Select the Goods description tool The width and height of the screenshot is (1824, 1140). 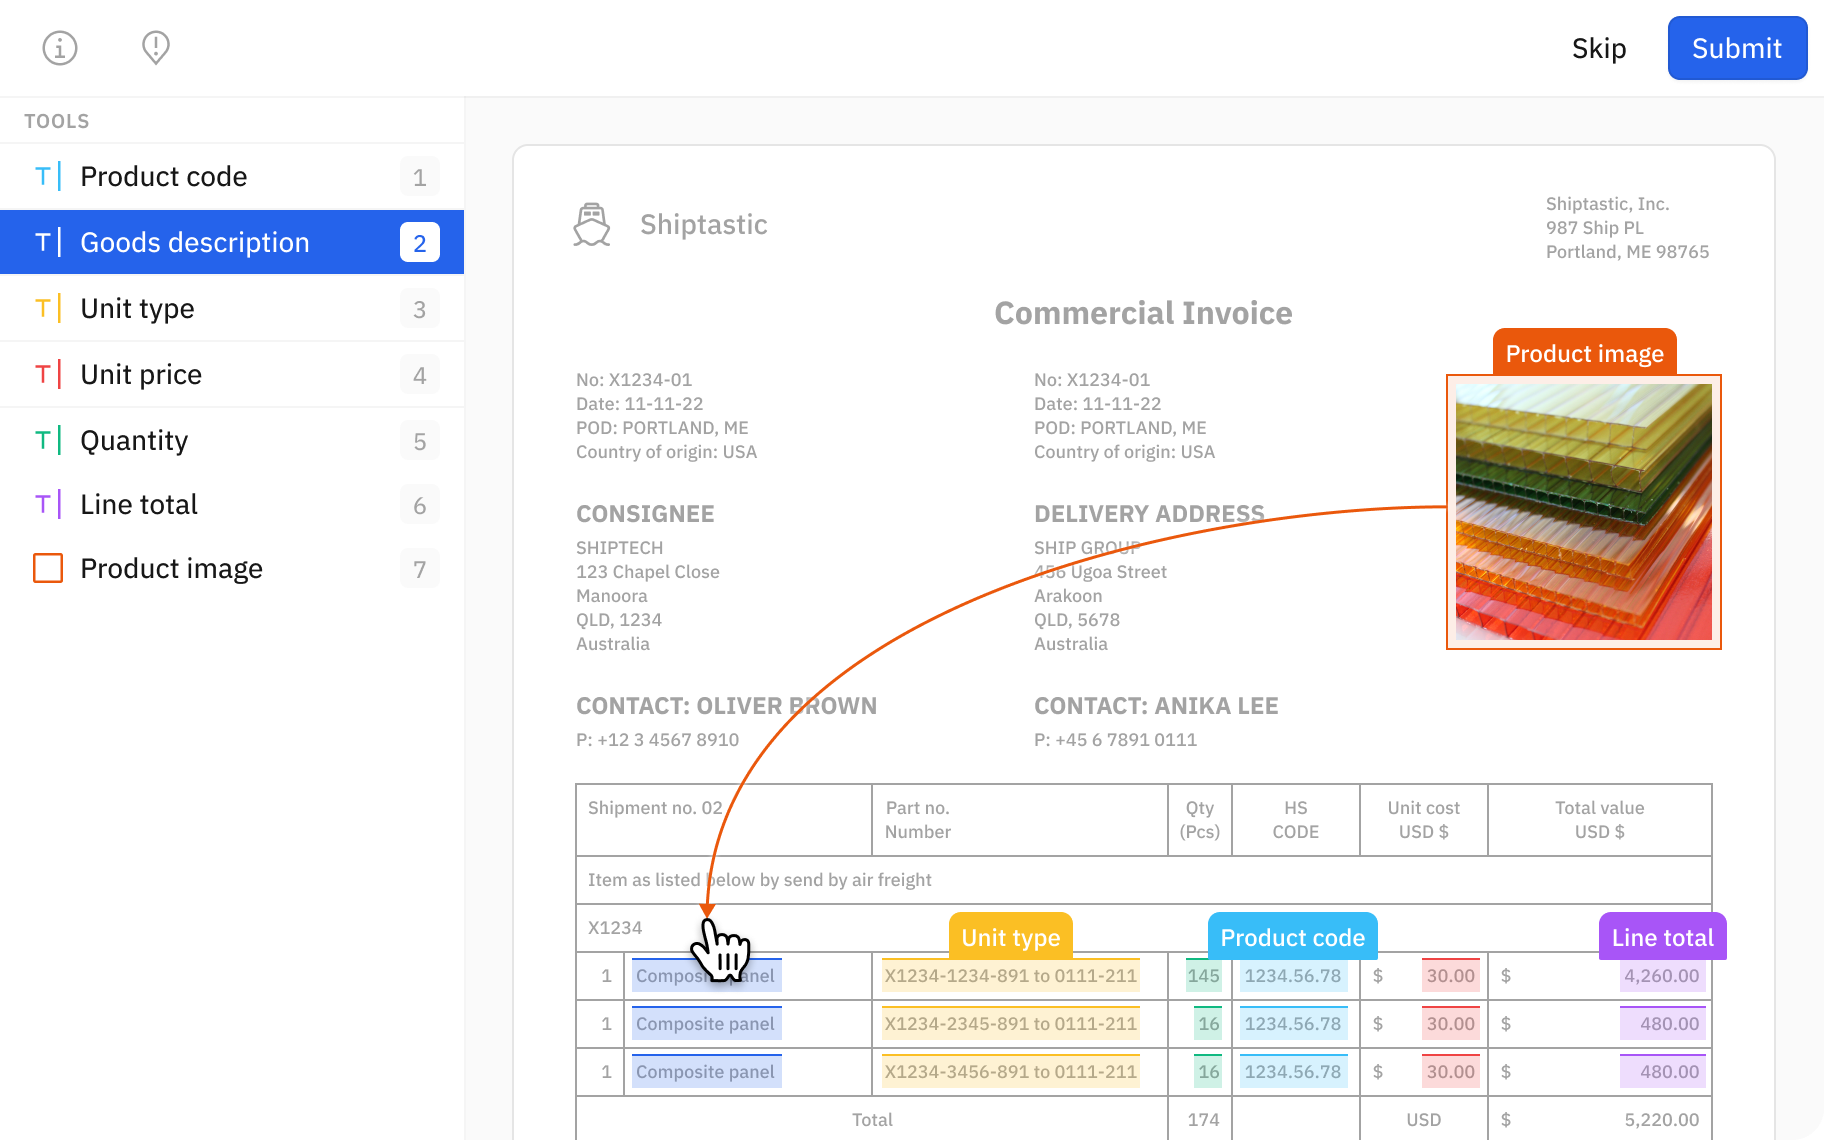pos(194,242)
